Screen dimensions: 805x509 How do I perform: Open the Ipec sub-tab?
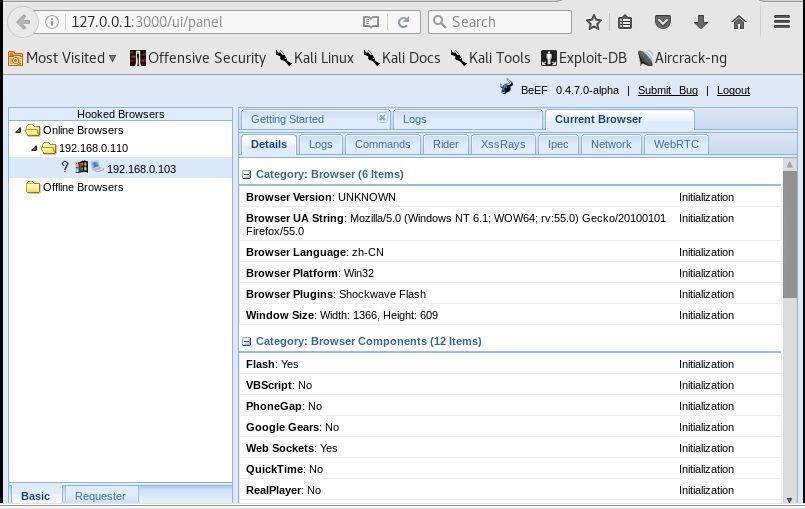[558, 144]
